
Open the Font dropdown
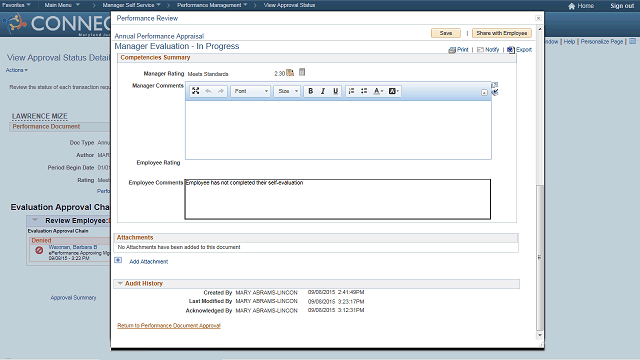[x=251, y=91]
